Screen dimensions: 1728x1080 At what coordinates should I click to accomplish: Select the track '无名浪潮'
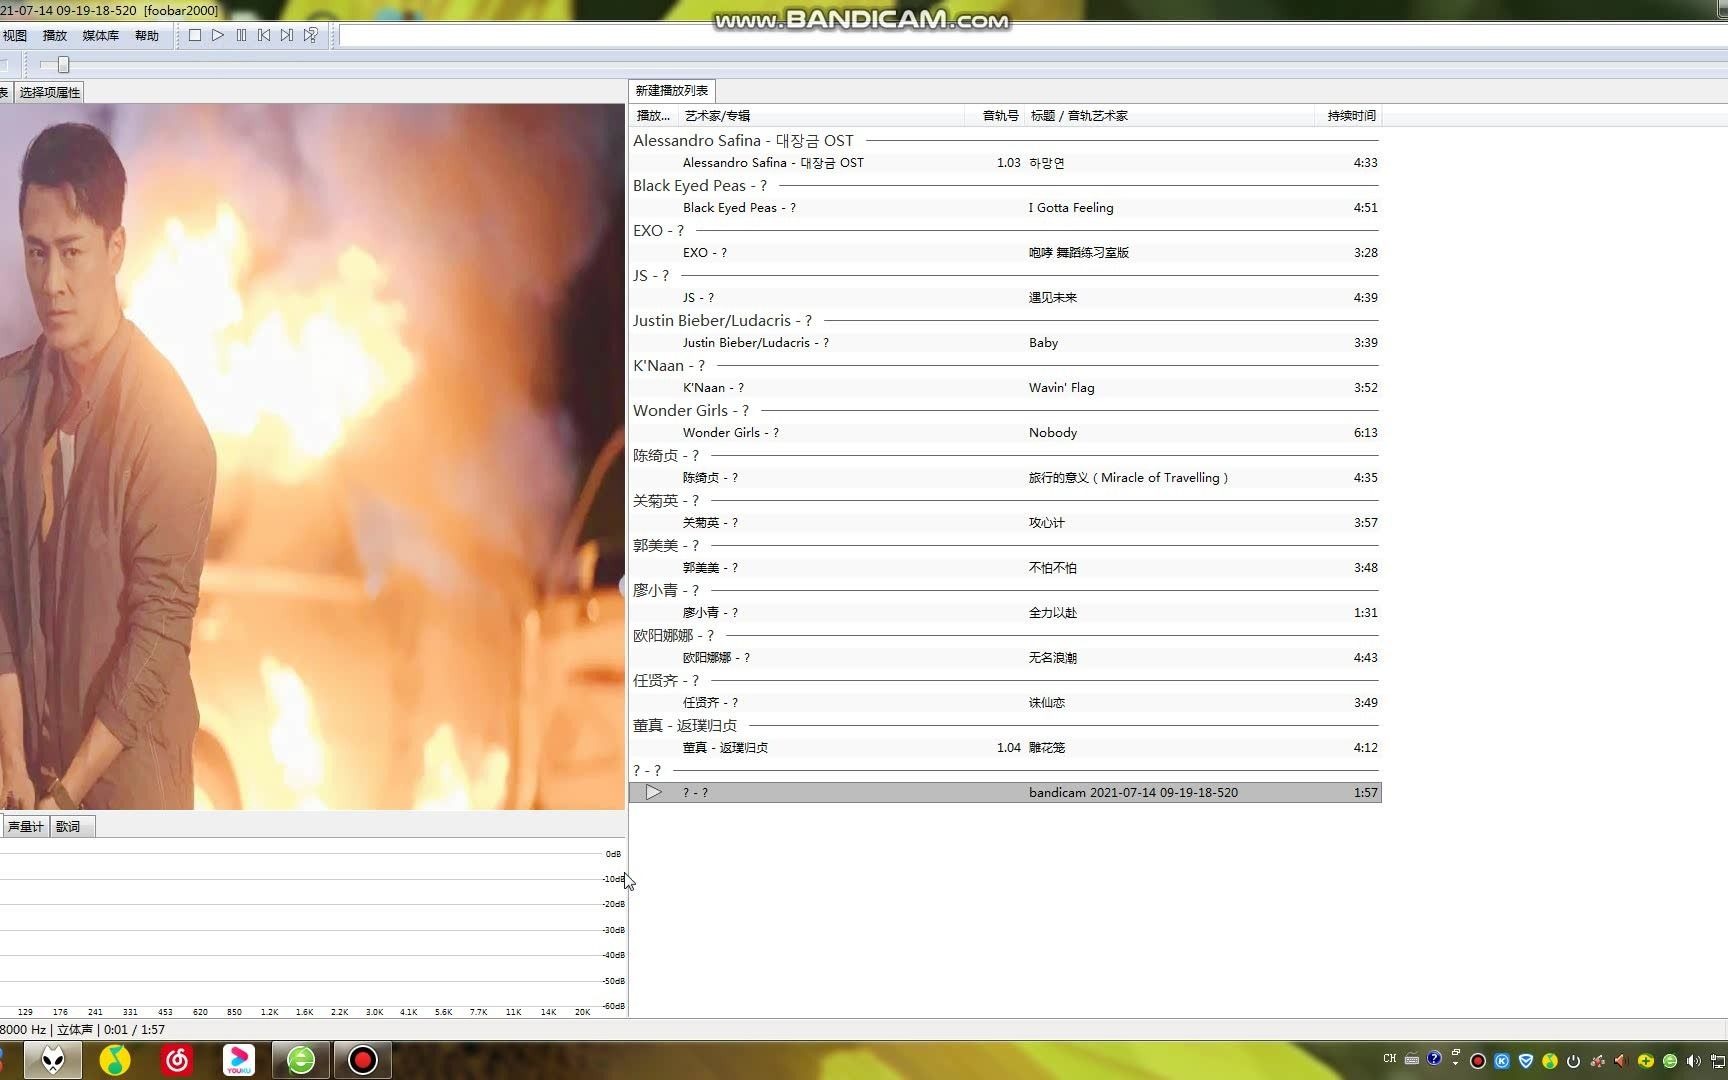tap(1005, 657)
